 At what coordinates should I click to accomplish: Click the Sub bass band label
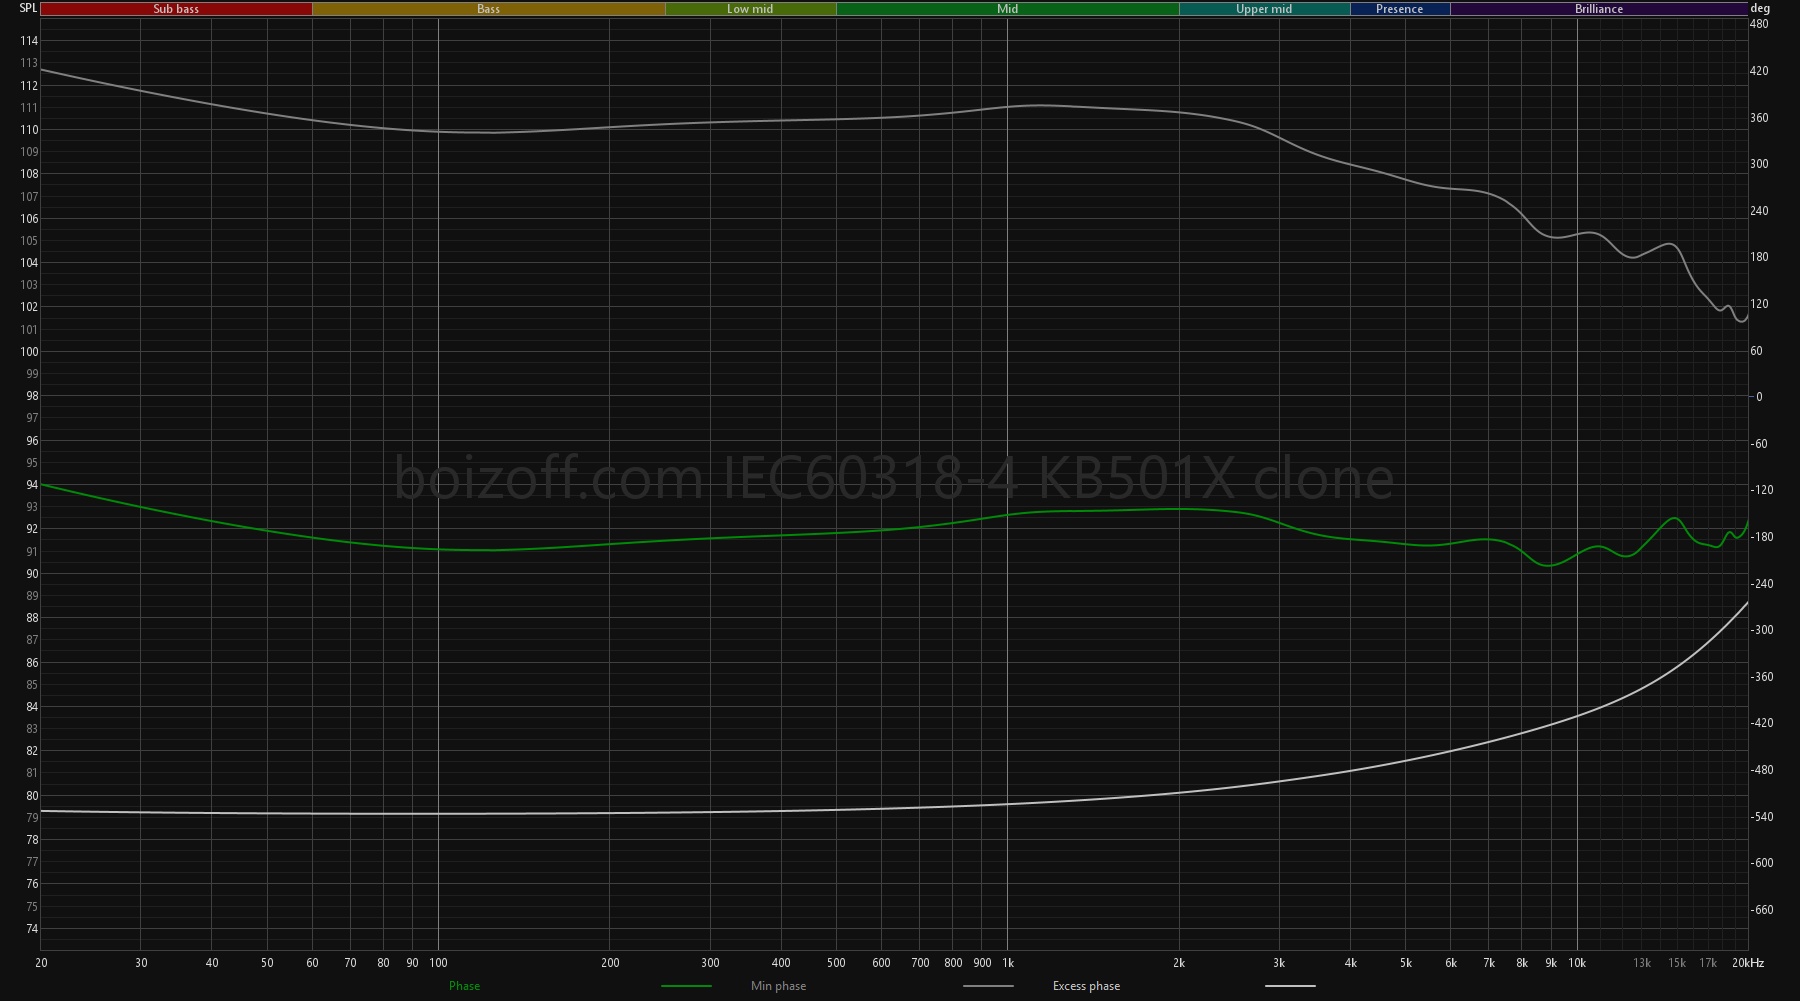coord(176,9)
